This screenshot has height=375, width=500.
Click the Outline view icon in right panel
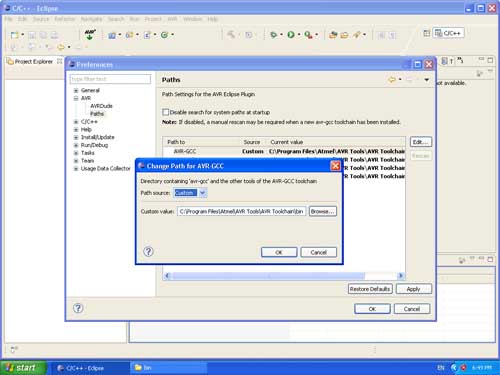445,61
